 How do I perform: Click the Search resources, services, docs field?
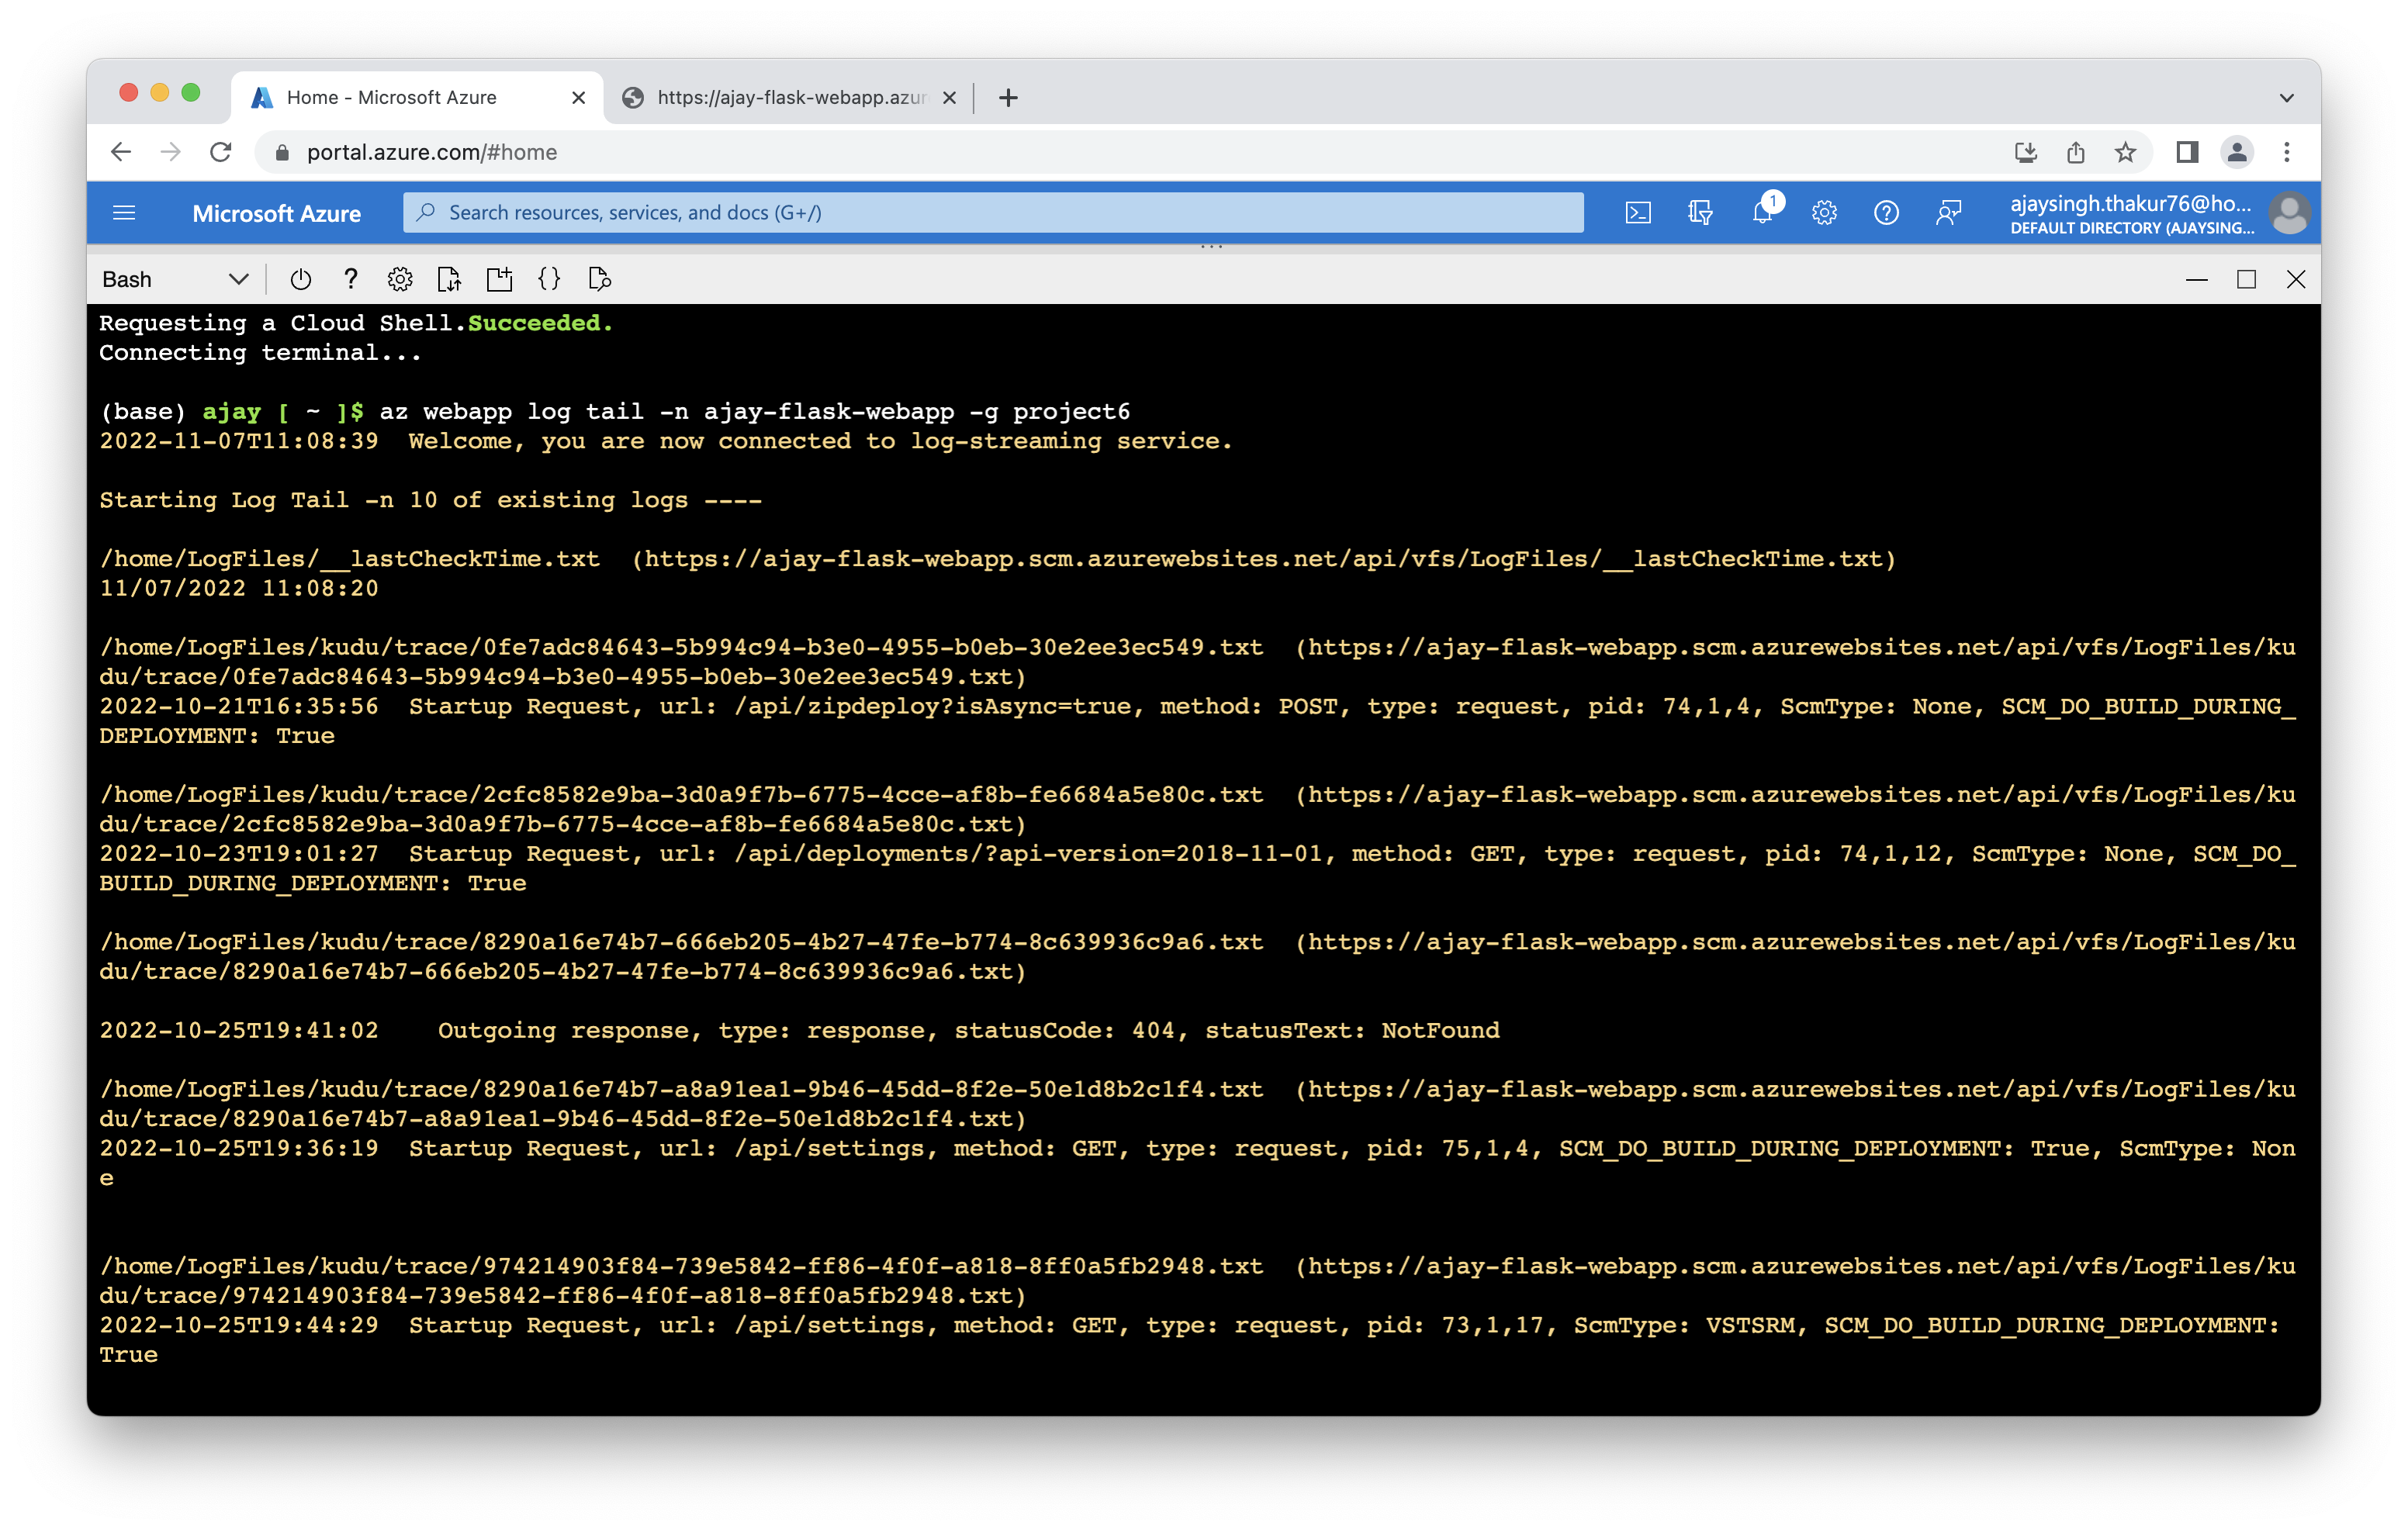pyautogui.click(x=992, y=212)
